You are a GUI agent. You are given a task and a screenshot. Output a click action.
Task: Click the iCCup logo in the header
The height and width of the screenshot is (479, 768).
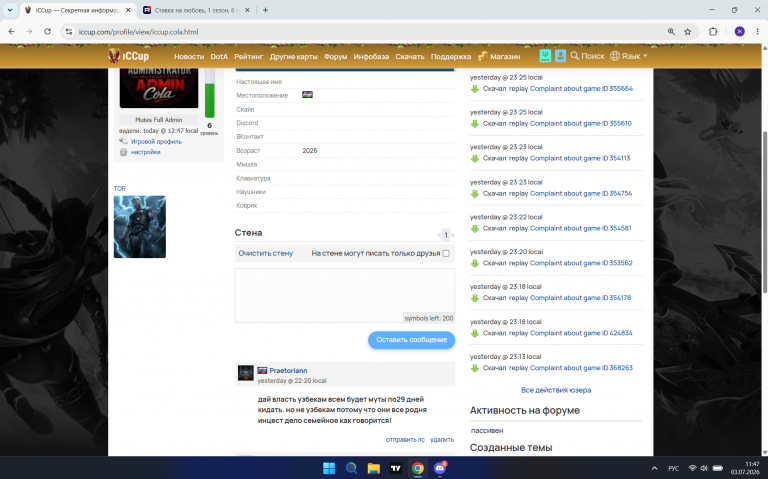[x=128, y=56]
